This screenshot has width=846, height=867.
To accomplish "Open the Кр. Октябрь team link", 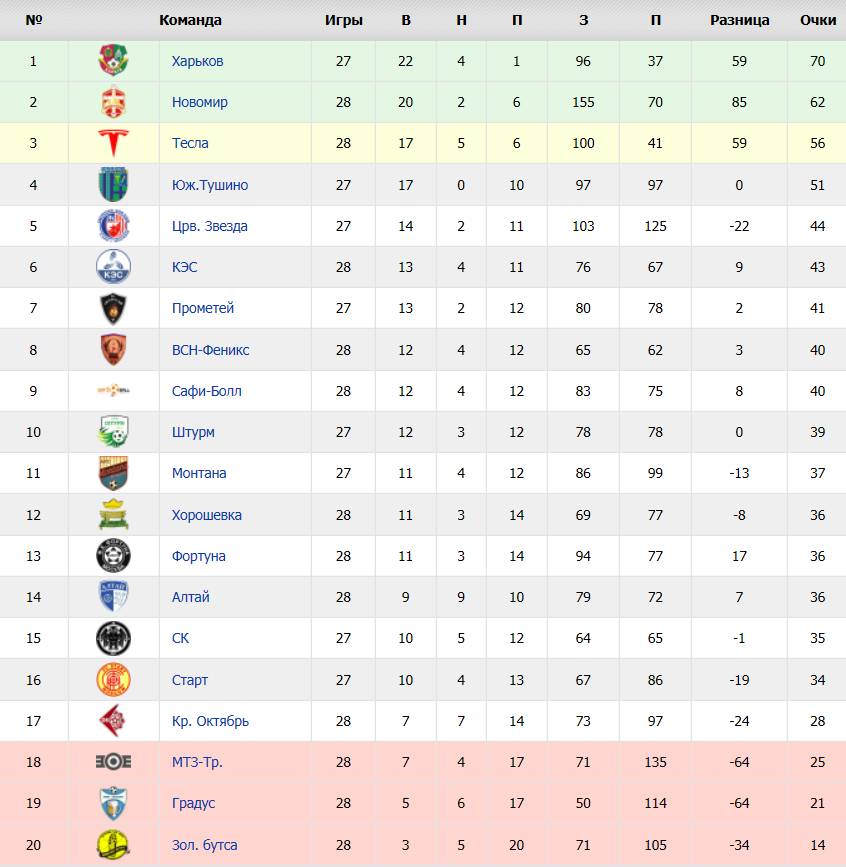I will click(210, 721).
